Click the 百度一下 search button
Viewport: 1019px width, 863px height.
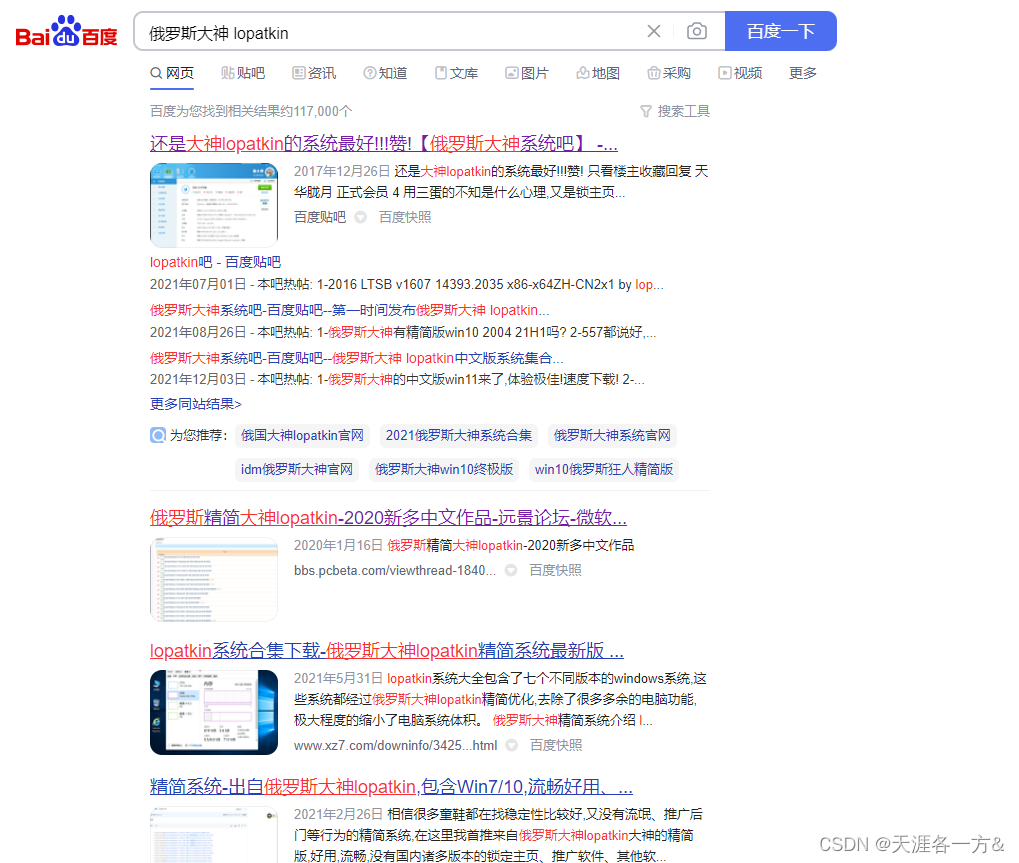[780, 31]
